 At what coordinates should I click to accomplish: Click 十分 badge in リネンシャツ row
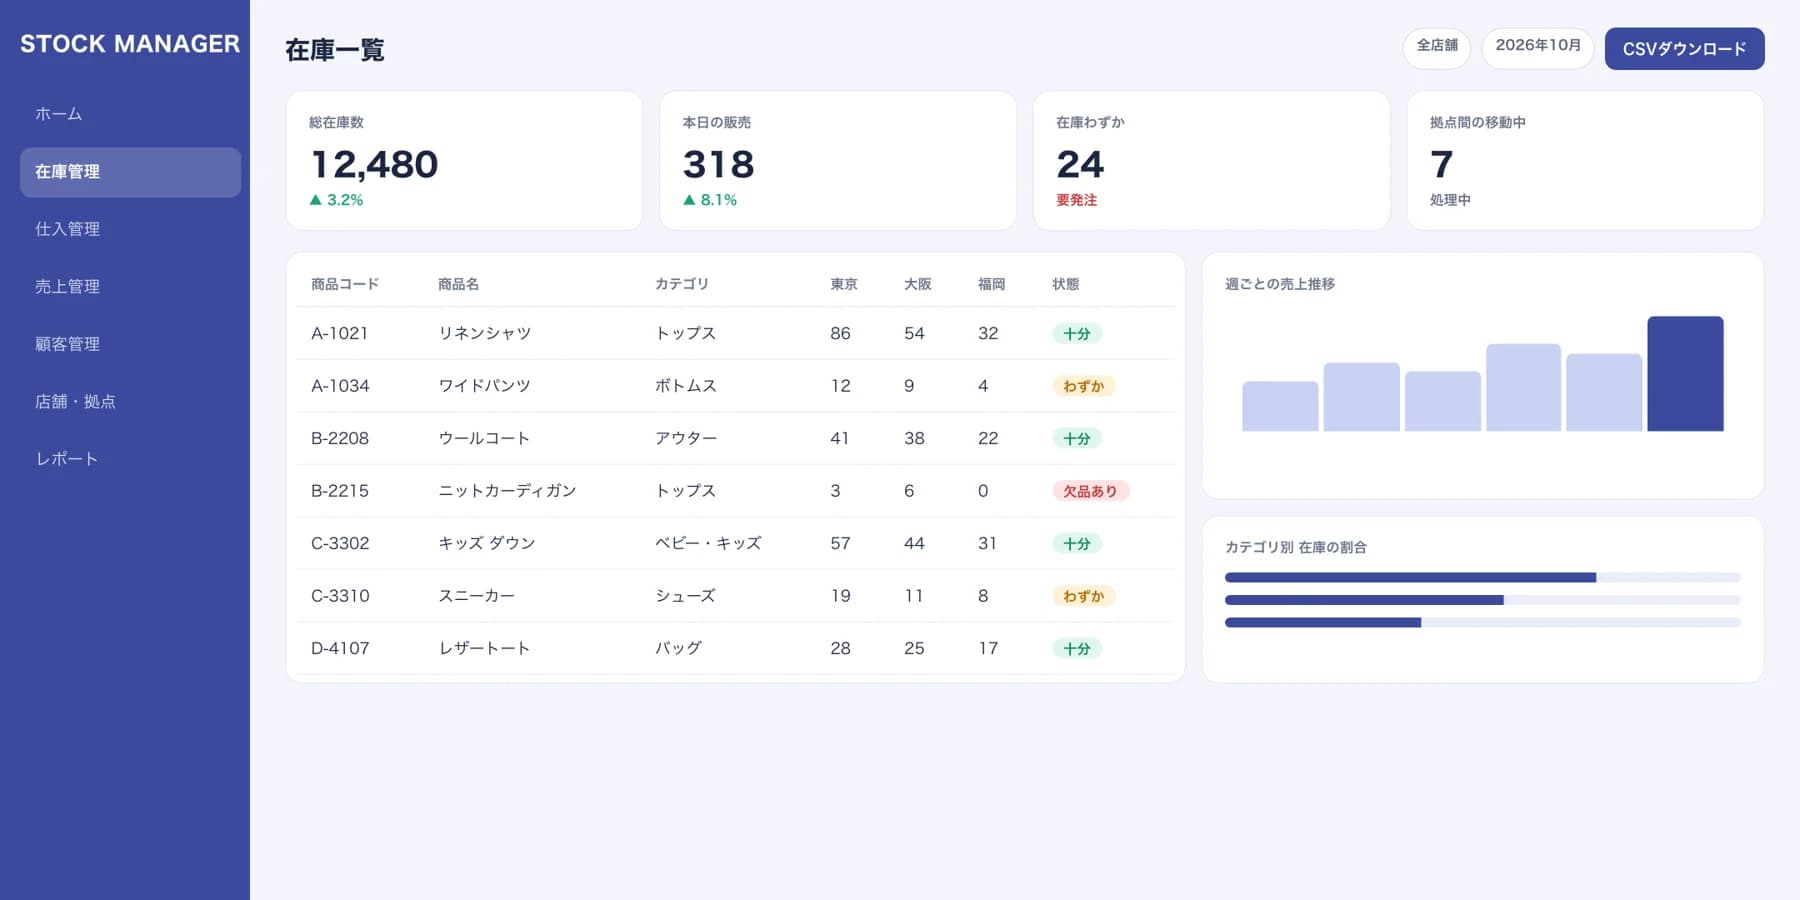(1077, 334)
